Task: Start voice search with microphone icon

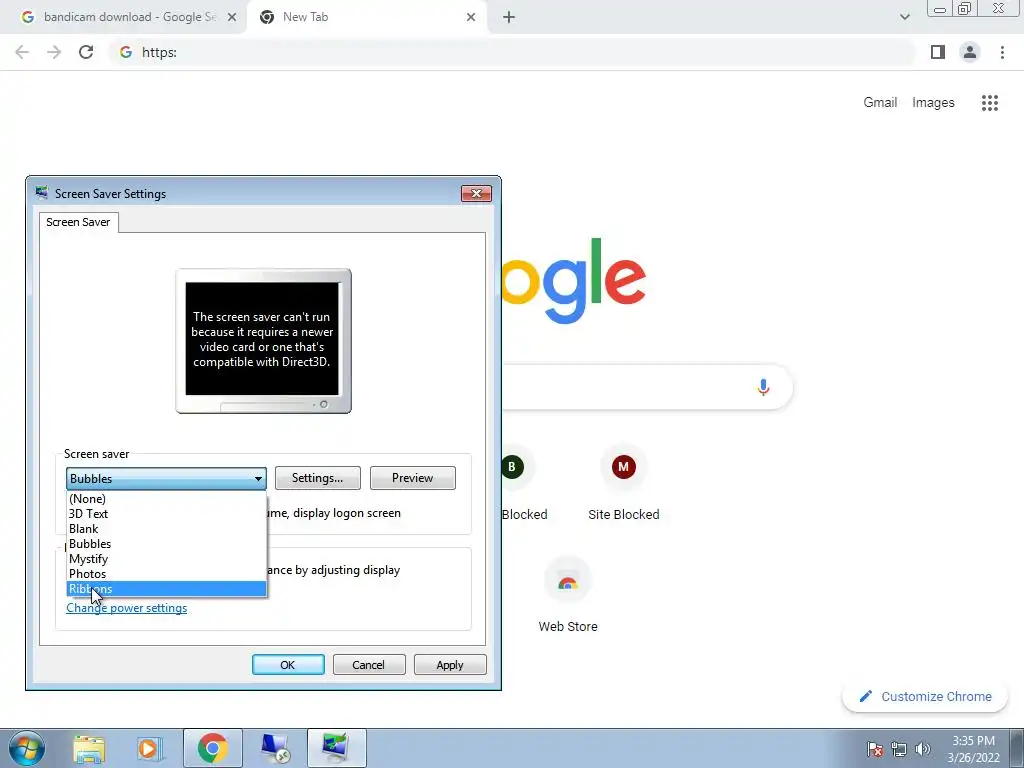Action: point(763,387)
